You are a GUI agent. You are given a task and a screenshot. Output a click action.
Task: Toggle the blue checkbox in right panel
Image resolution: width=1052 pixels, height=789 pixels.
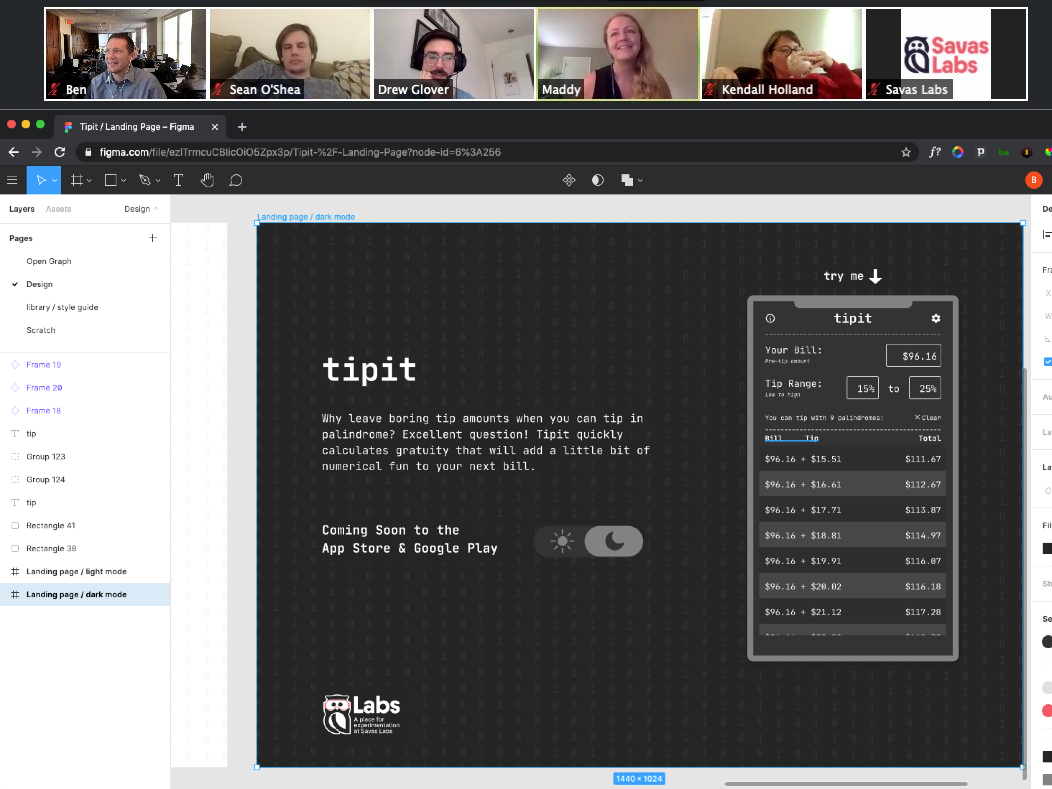coord(1047,361)
